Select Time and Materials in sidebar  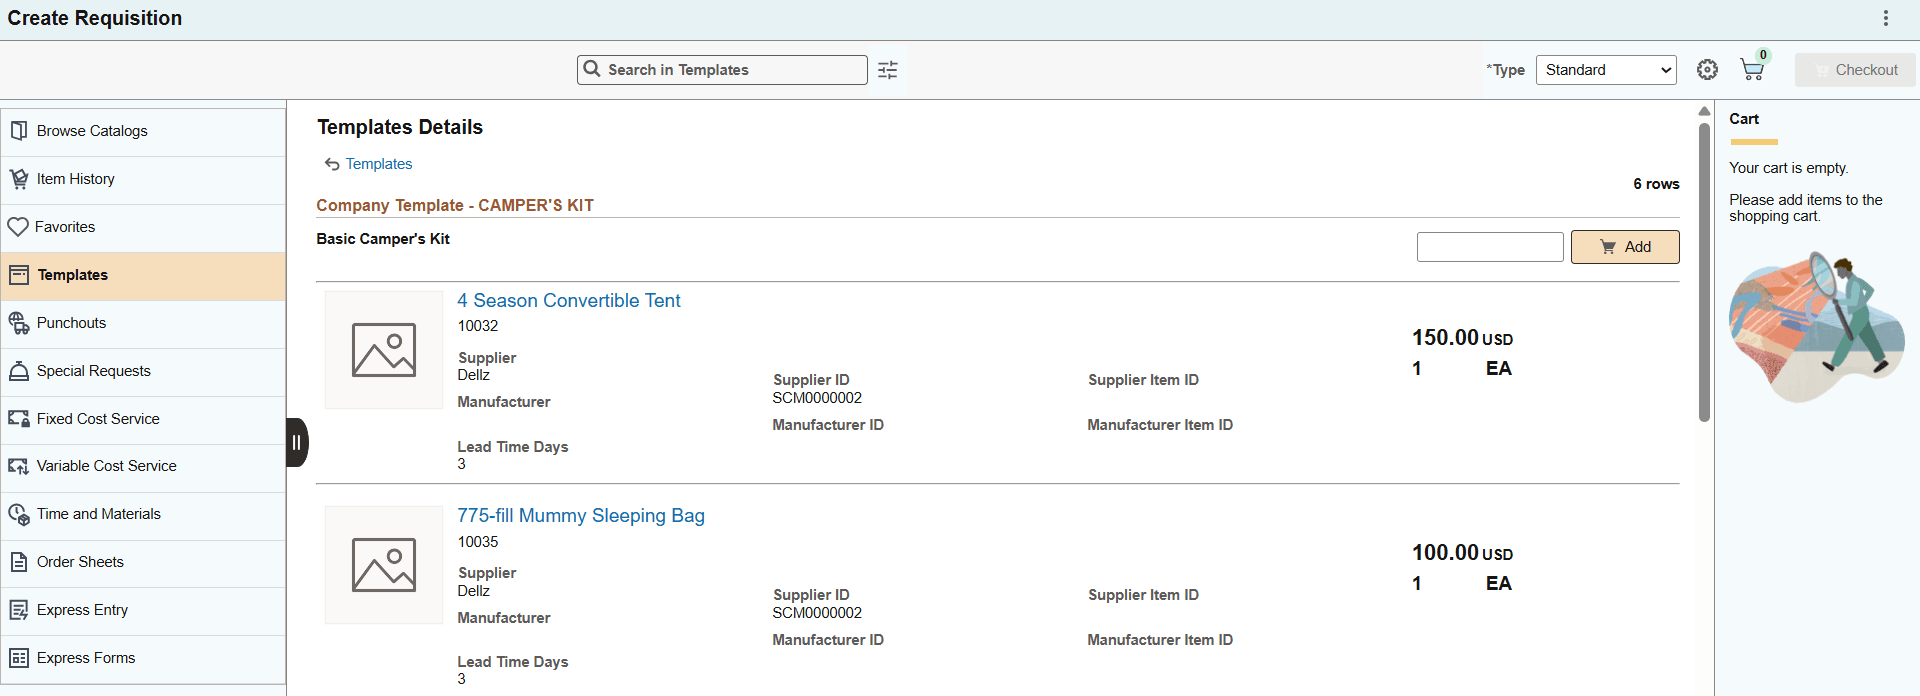[x=143, y=515]
